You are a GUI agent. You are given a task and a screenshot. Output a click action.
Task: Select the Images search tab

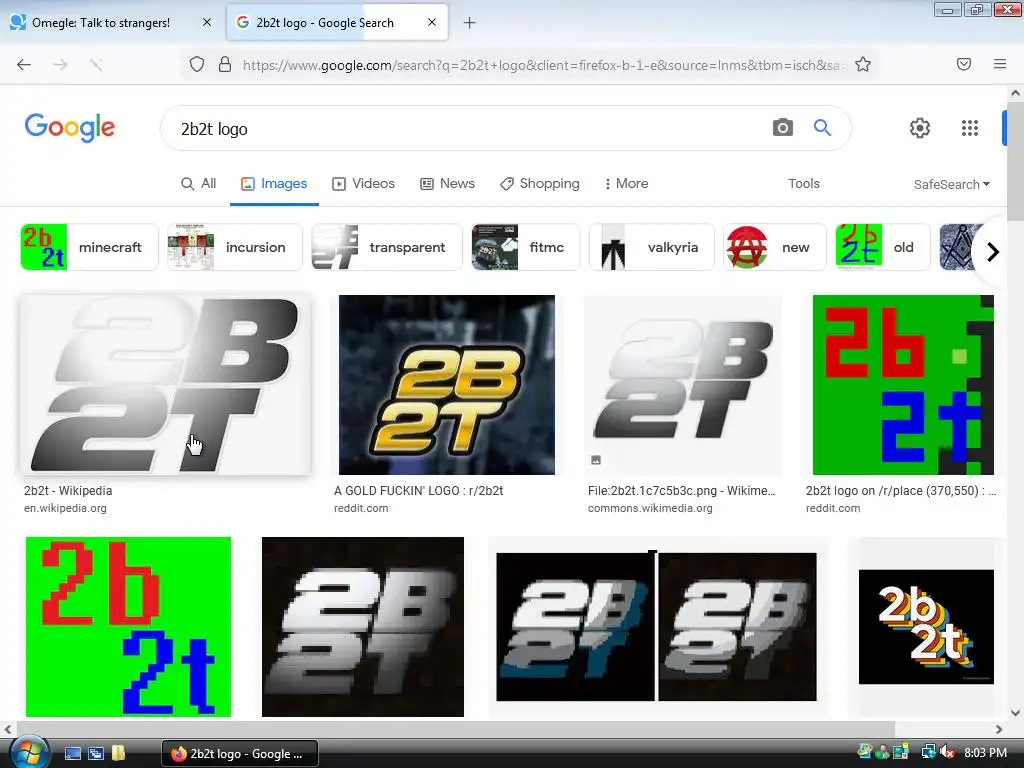274,184
